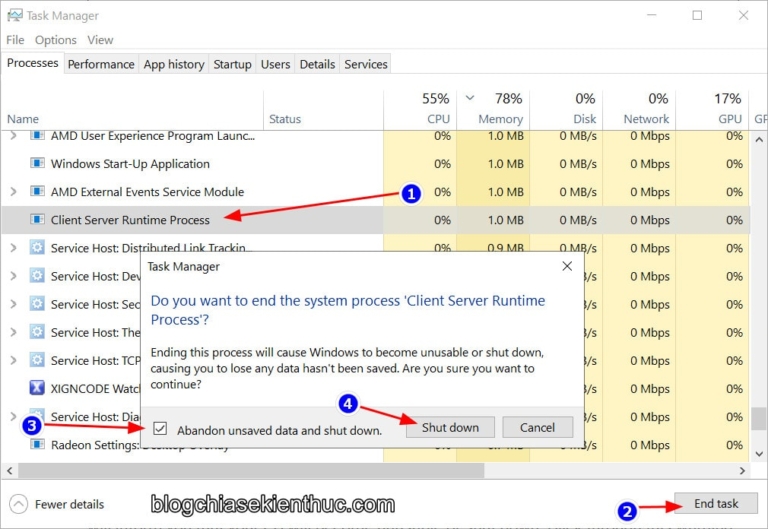The height and width of the screenshot is (529, 768).
Task: Expand the AMD External Events Service Module row
Action: pyautogui.click(x=13, y=192)
